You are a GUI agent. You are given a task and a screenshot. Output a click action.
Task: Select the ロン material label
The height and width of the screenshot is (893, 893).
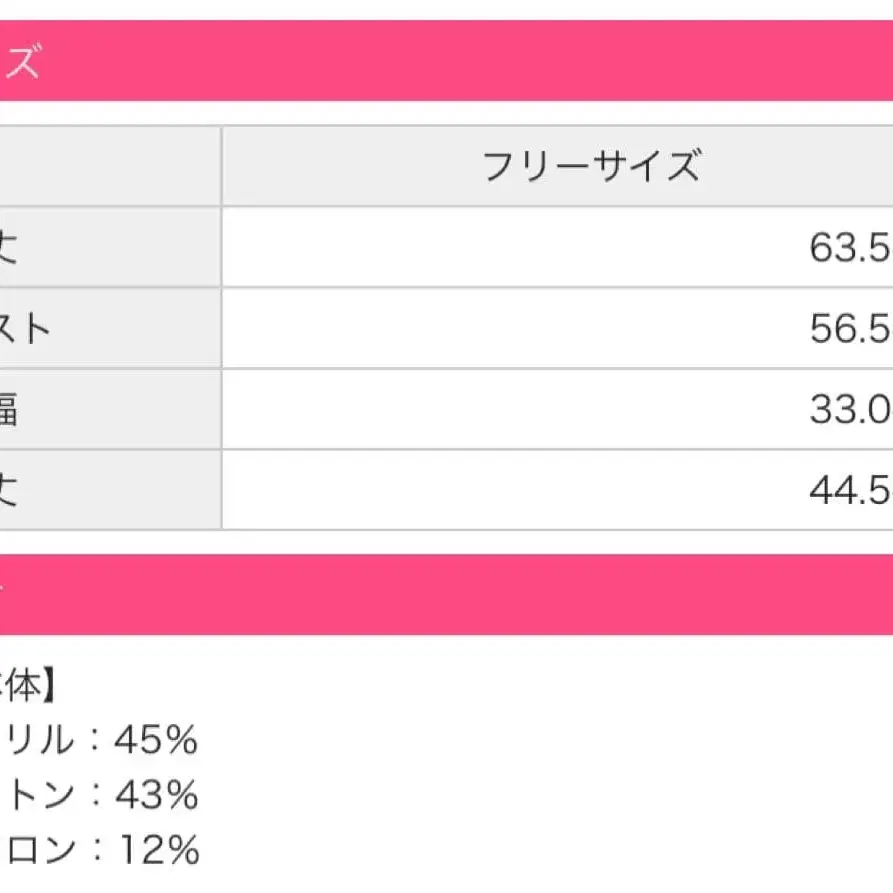point(38,850)
